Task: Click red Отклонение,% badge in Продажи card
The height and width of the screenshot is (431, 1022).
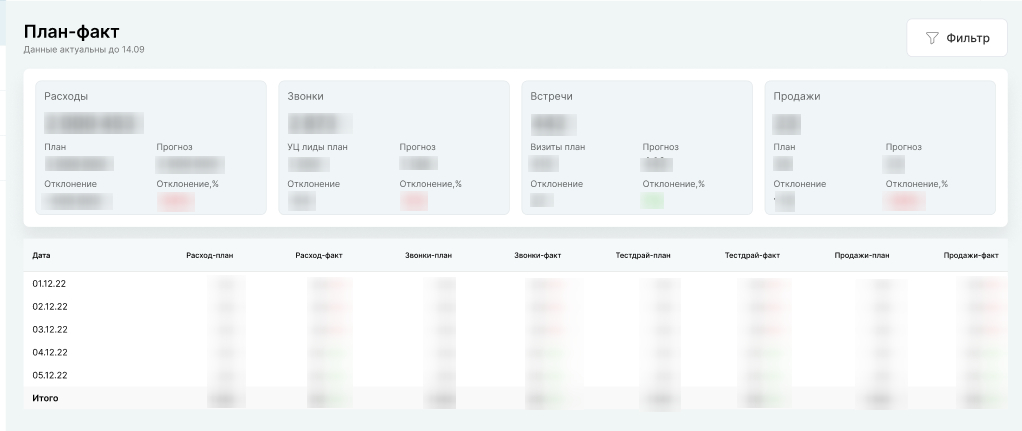Action: (x=904, y=201)
